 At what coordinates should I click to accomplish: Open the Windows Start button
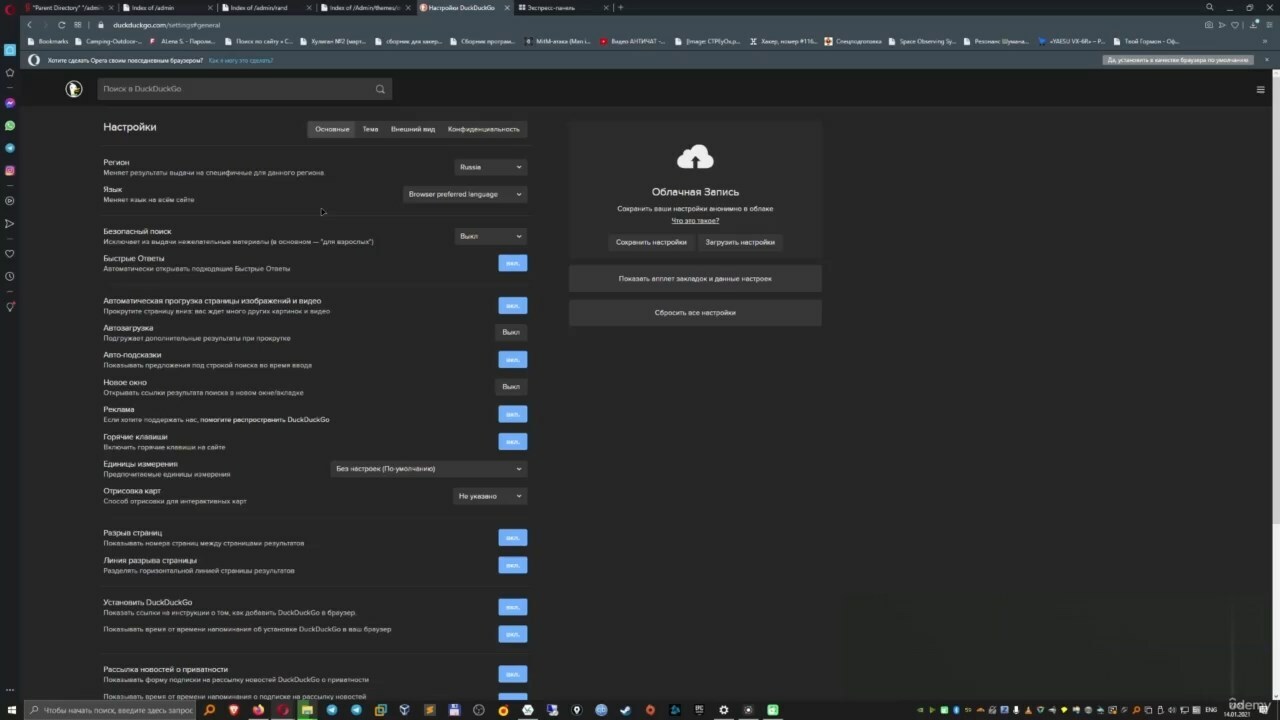point(10,710)
